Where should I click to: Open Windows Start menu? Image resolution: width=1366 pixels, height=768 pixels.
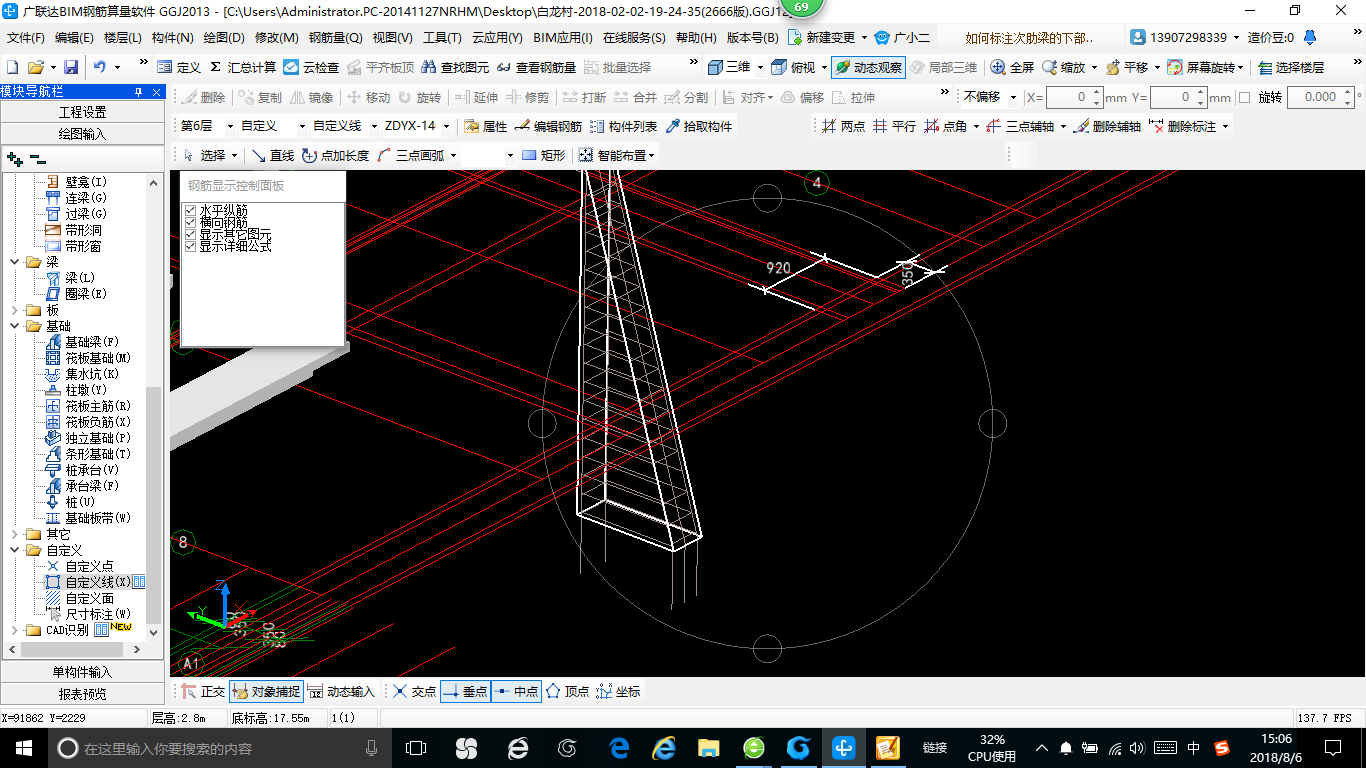pyautogui.click(x=24, y=748)
